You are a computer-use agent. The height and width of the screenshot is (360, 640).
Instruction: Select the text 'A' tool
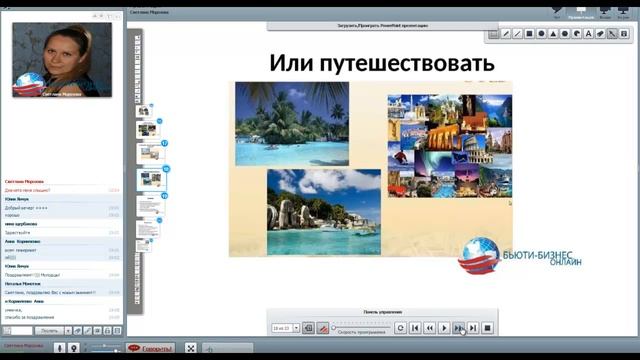589,34
